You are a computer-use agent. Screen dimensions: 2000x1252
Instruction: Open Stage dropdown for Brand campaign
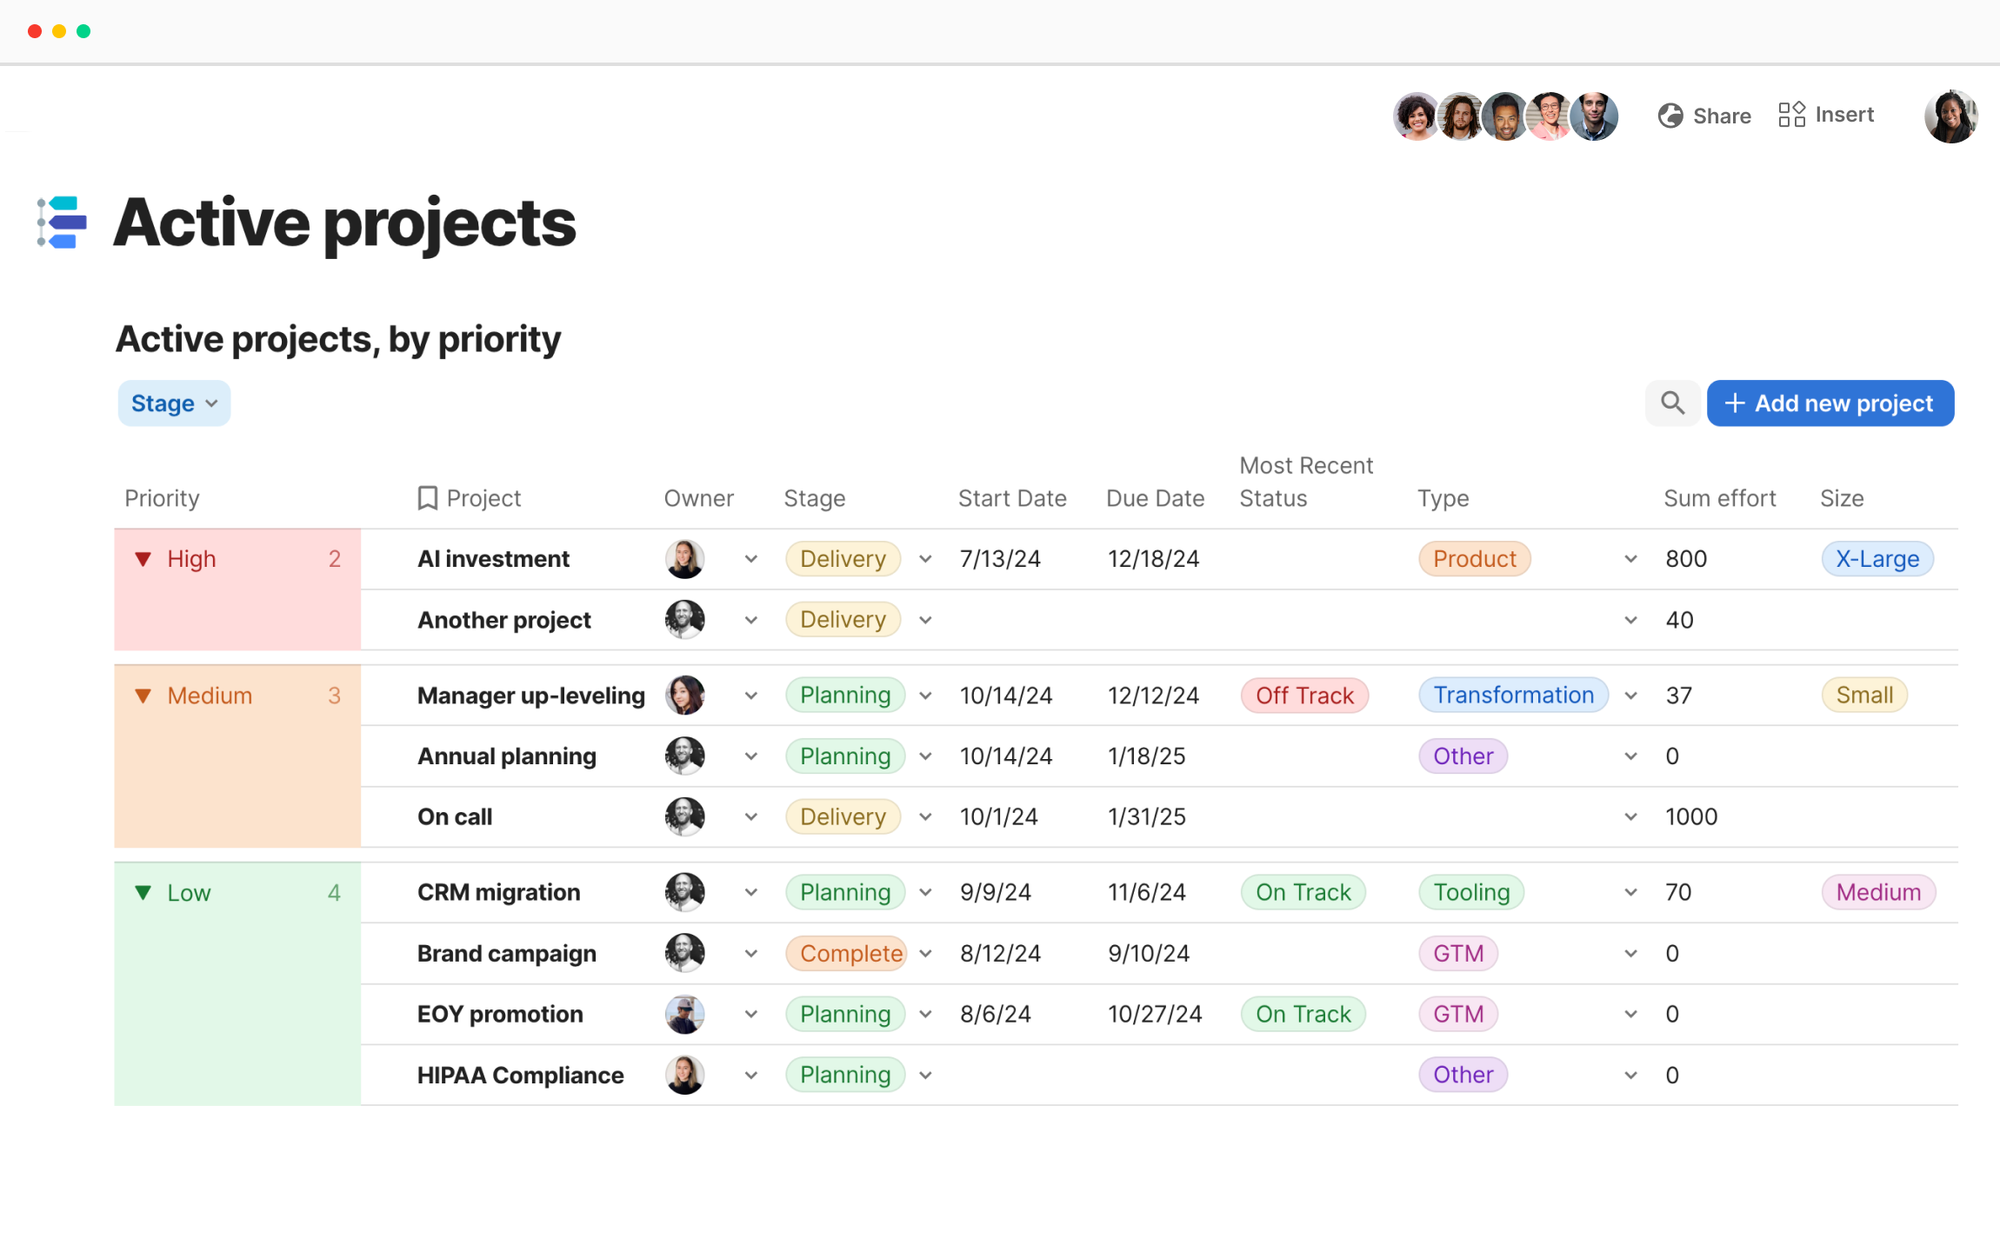[x=926, y=954]
